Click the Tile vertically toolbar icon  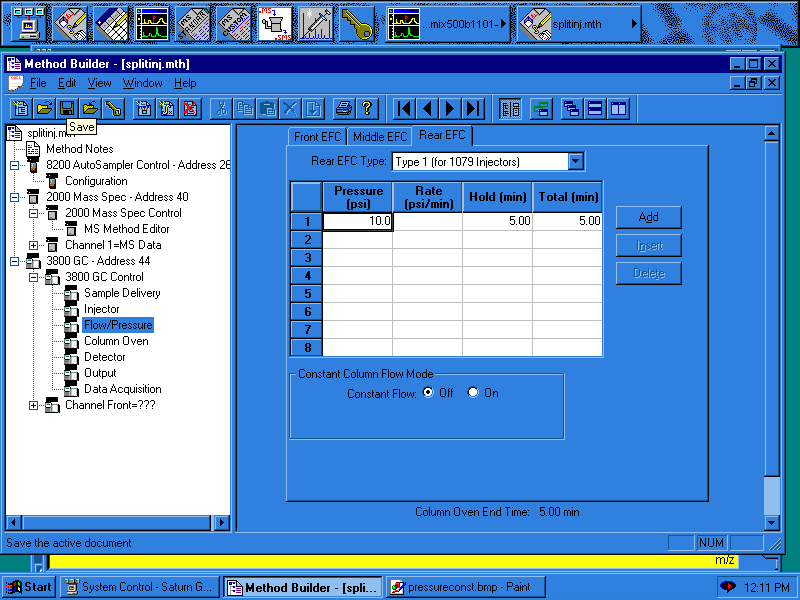pos(618,109)
